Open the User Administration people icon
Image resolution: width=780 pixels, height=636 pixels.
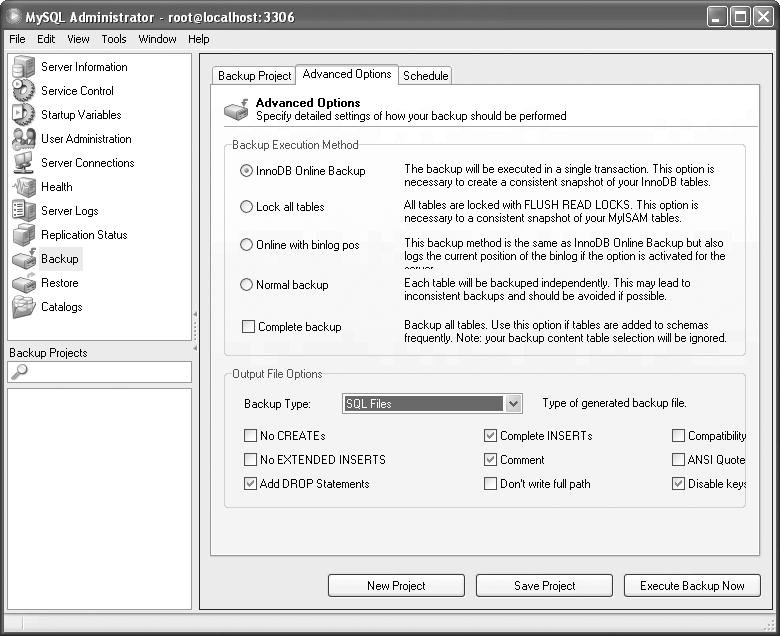(23, 139)
